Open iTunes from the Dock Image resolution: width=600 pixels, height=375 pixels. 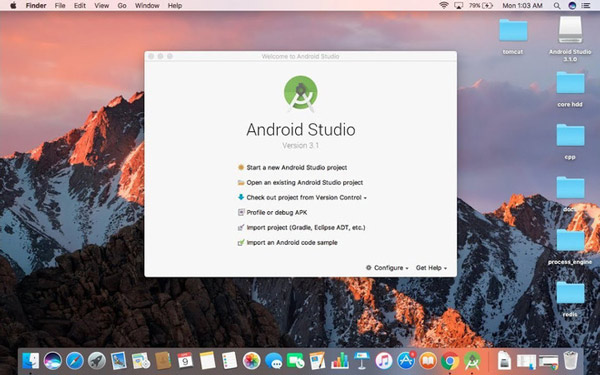point(384,360)
